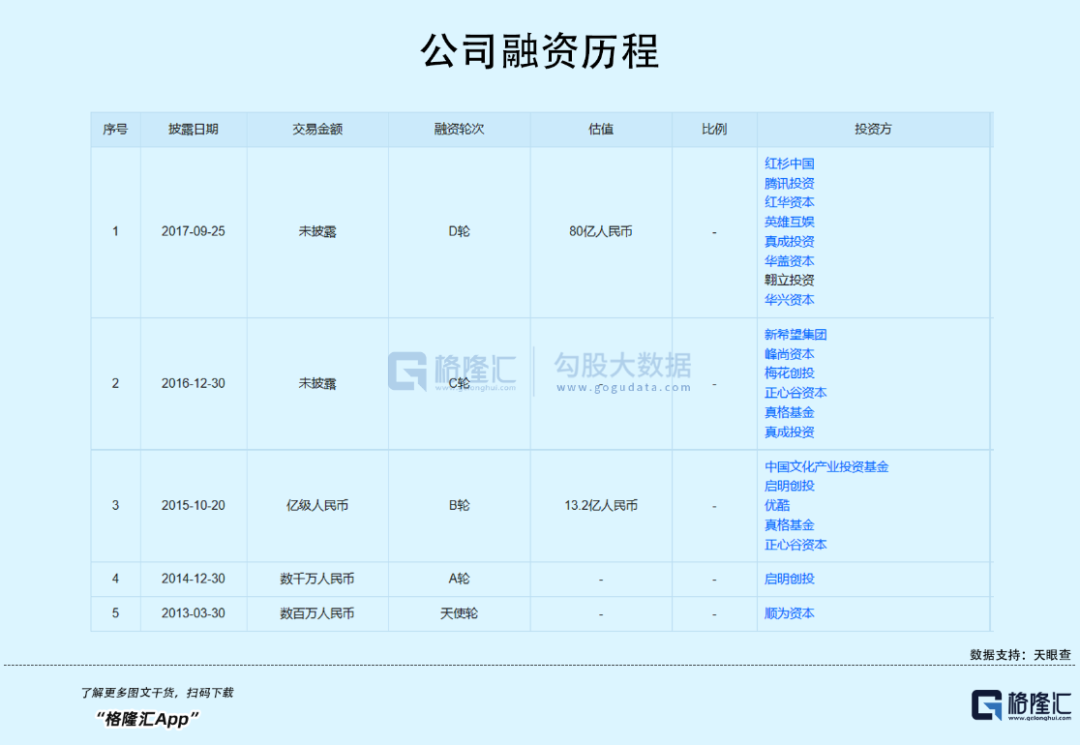The image size is (1080, 745).
Task: Click the 融资轮次 column header
Action: [x=459, y=129]
